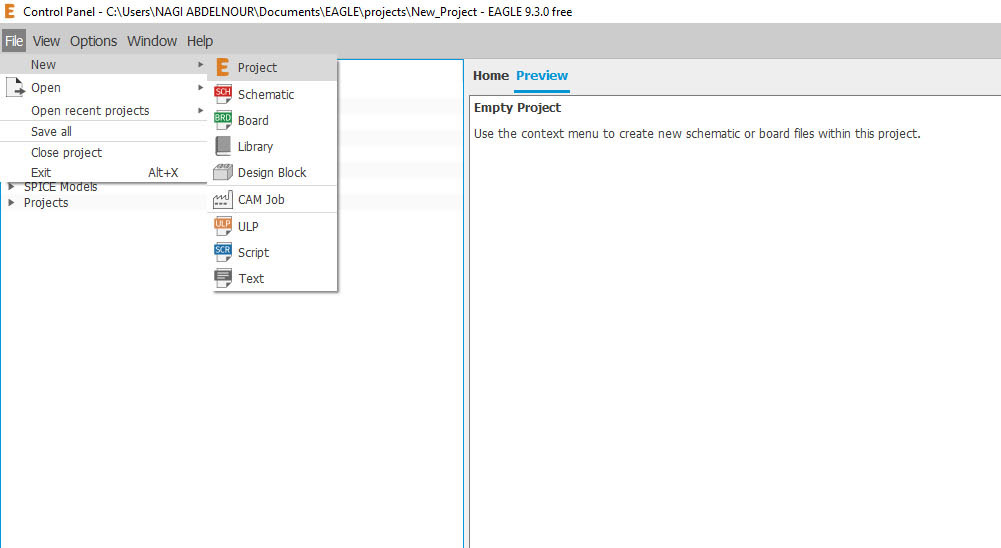The image size is (1001, 548).
Task: Create a new CAM Job
Action: pos(273,199)
